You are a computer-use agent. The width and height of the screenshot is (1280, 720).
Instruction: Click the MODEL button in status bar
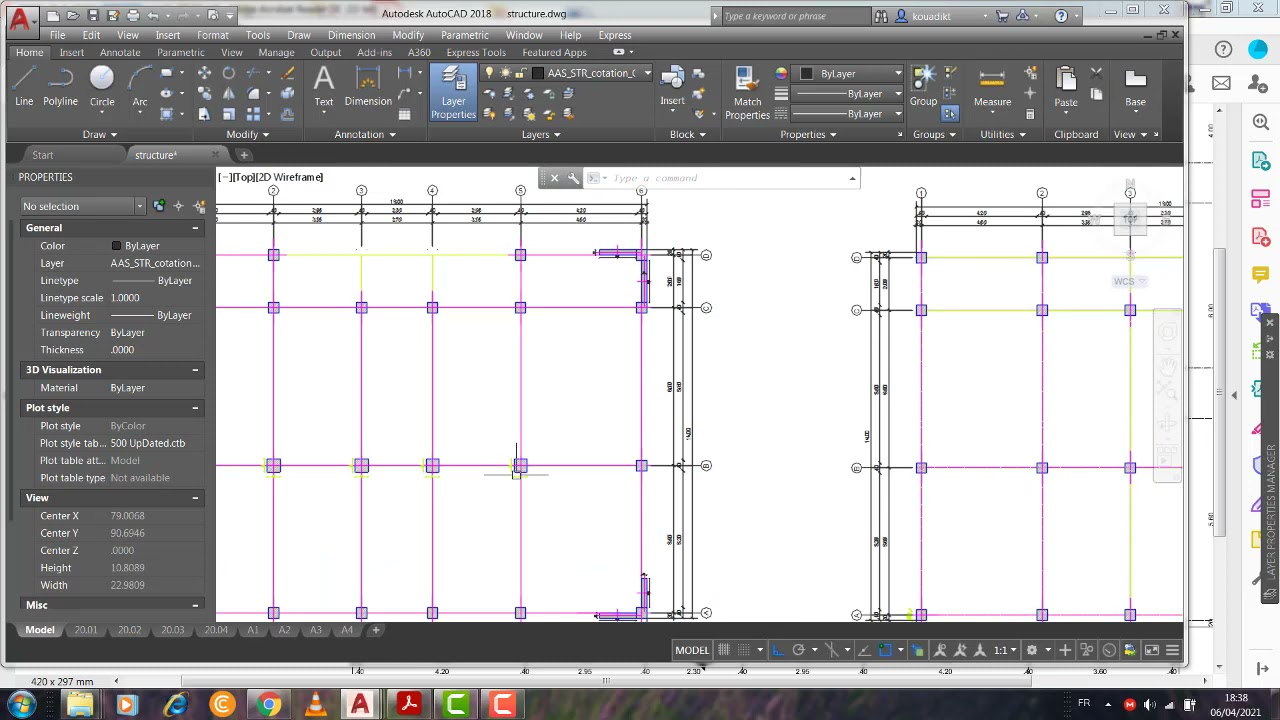point(691,650)
